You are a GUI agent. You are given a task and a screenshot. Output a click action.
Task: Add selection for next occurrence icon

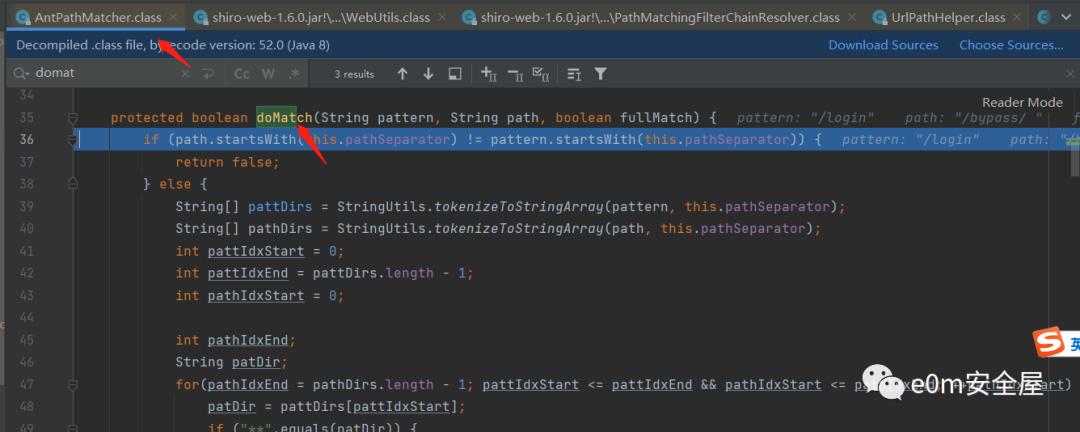[488, 74]
